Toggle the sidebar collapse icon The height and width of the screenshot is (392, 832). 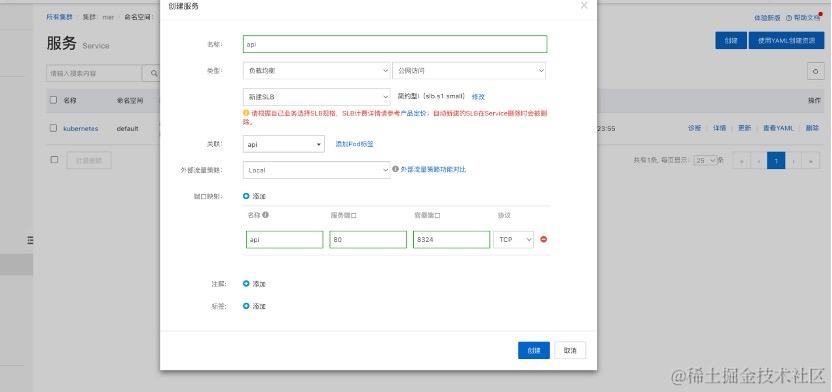click(30, 240)
